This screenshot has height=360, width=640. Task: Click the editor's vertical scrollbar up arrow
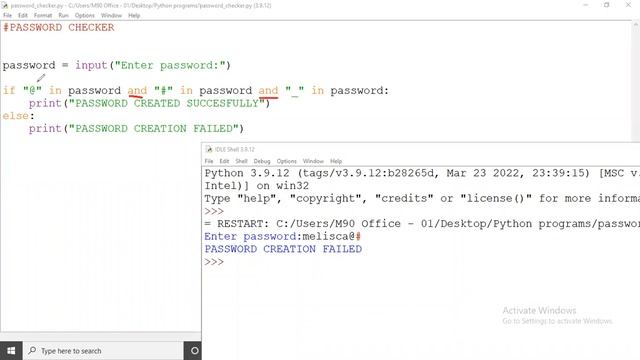[x=636, y=25]
